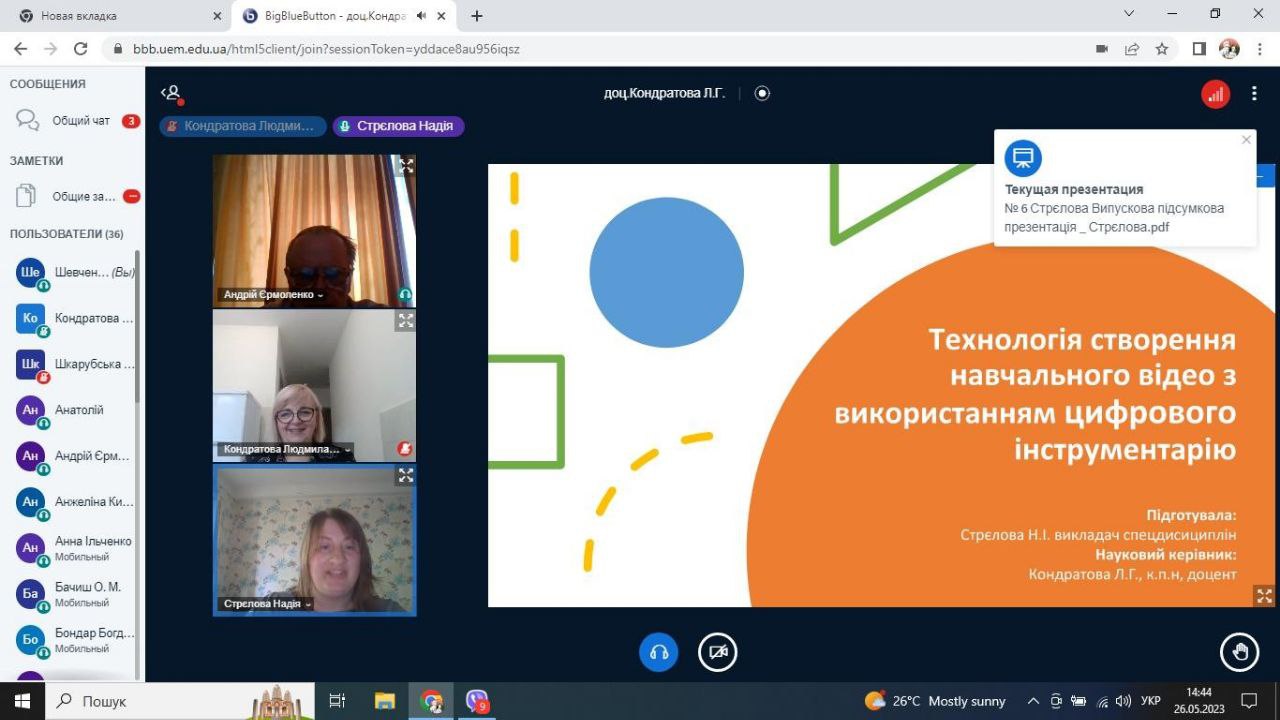Bookmark this page with the star icon
This screenshot has width=1280, height=720.
[x=1162, y=48]
